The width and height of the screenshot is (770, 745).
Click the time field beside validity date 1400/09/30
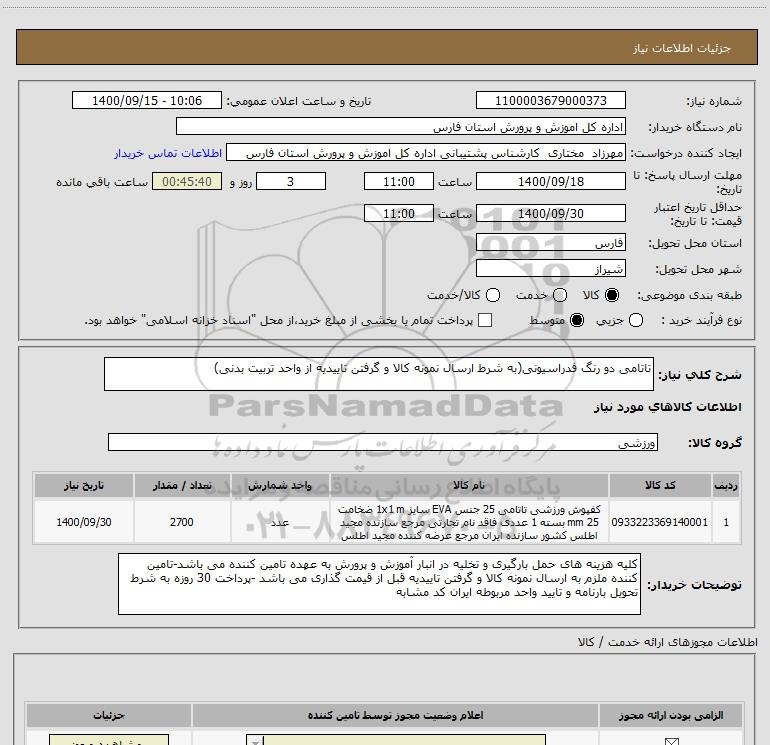(x=399, y=213)
